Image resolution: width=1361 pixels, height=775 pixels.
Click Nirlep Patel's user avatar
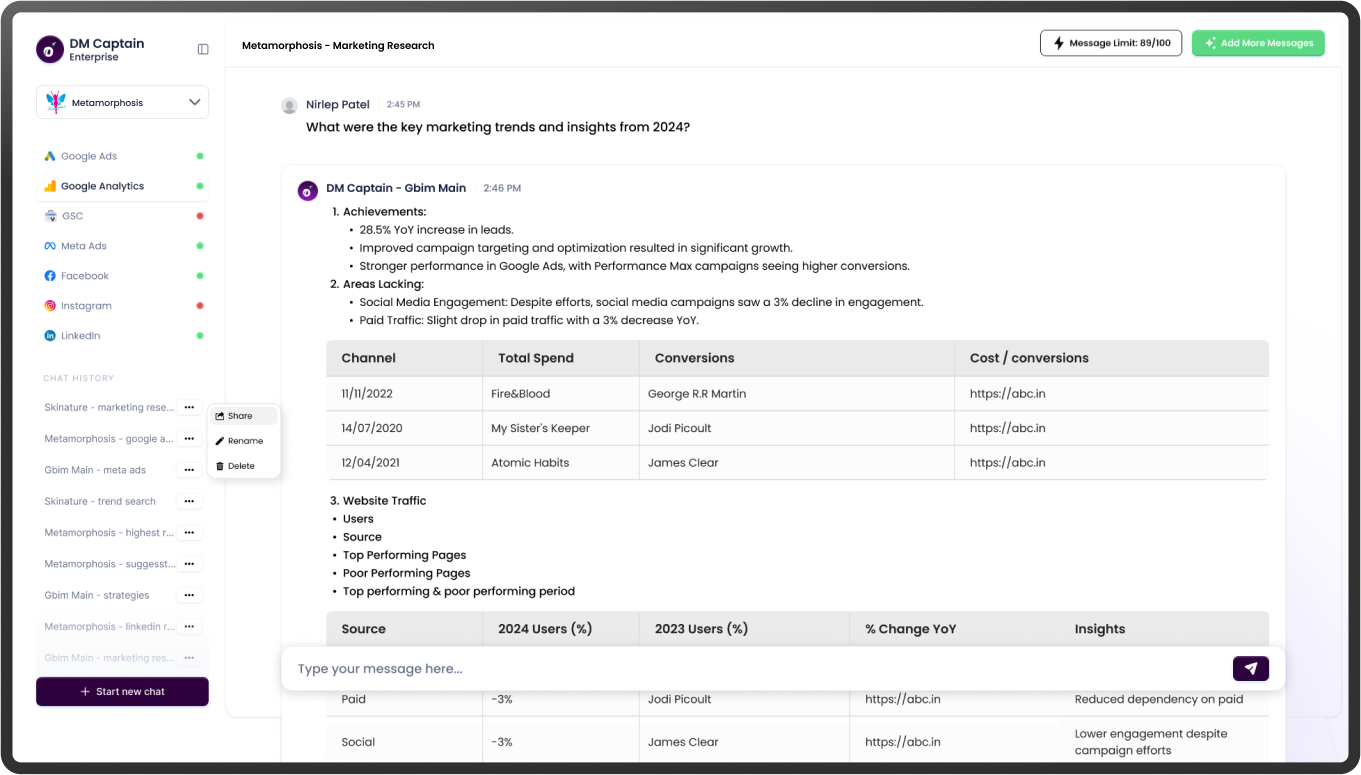pyautogui.click(x=289, y=105)
